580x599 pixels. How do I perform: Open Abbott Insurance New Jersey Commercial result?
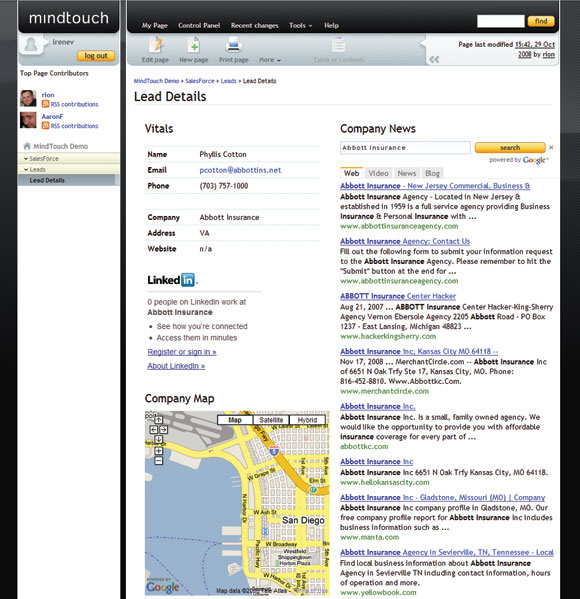pyautogui.click(x=435, y=186)
